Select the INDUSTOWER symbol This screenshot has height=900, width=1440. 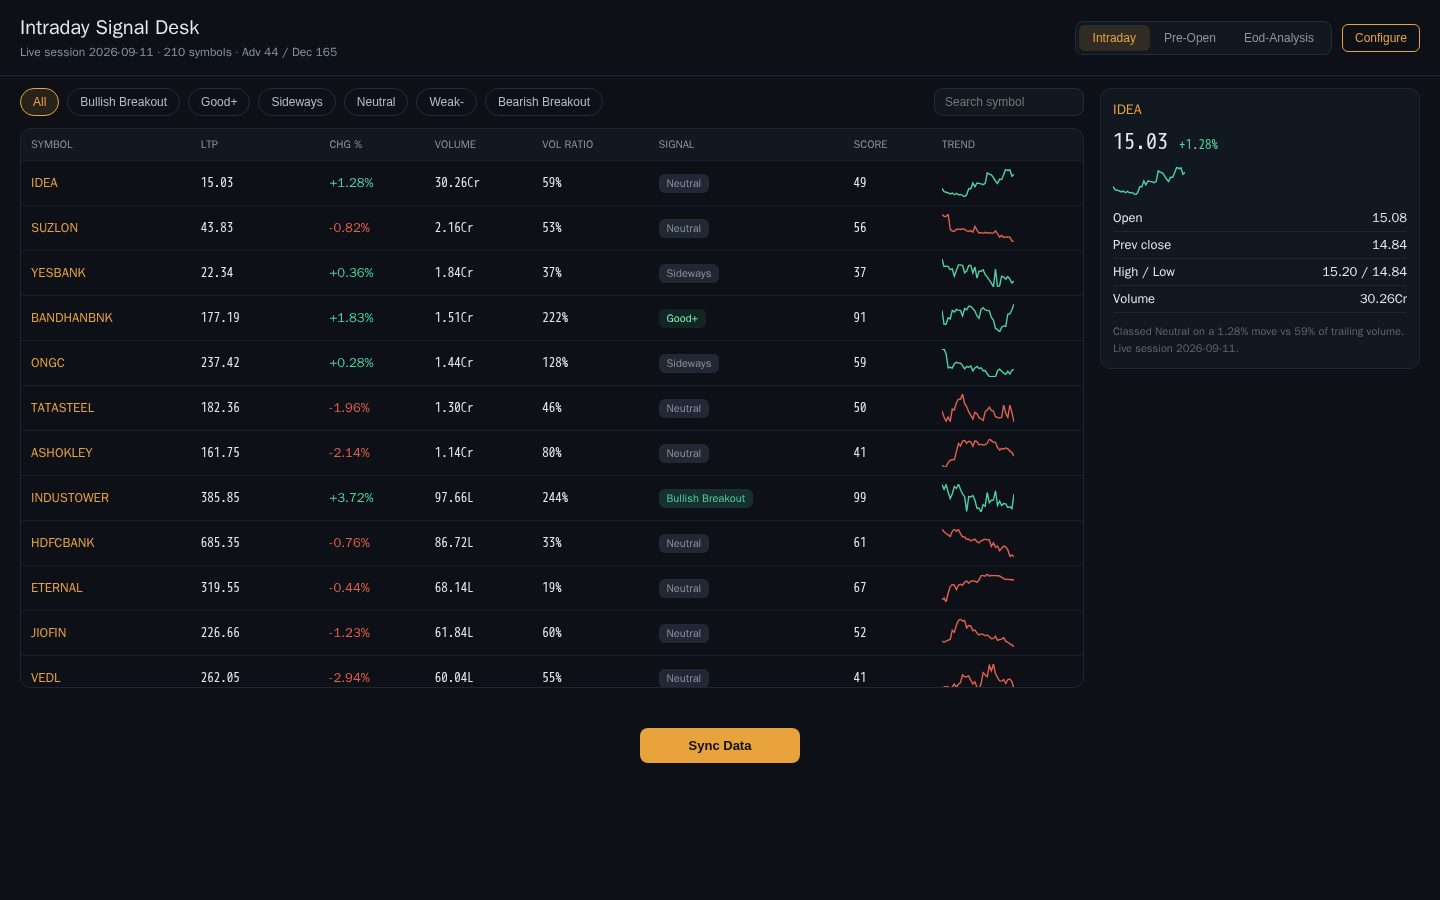click(x=70, y=498)
